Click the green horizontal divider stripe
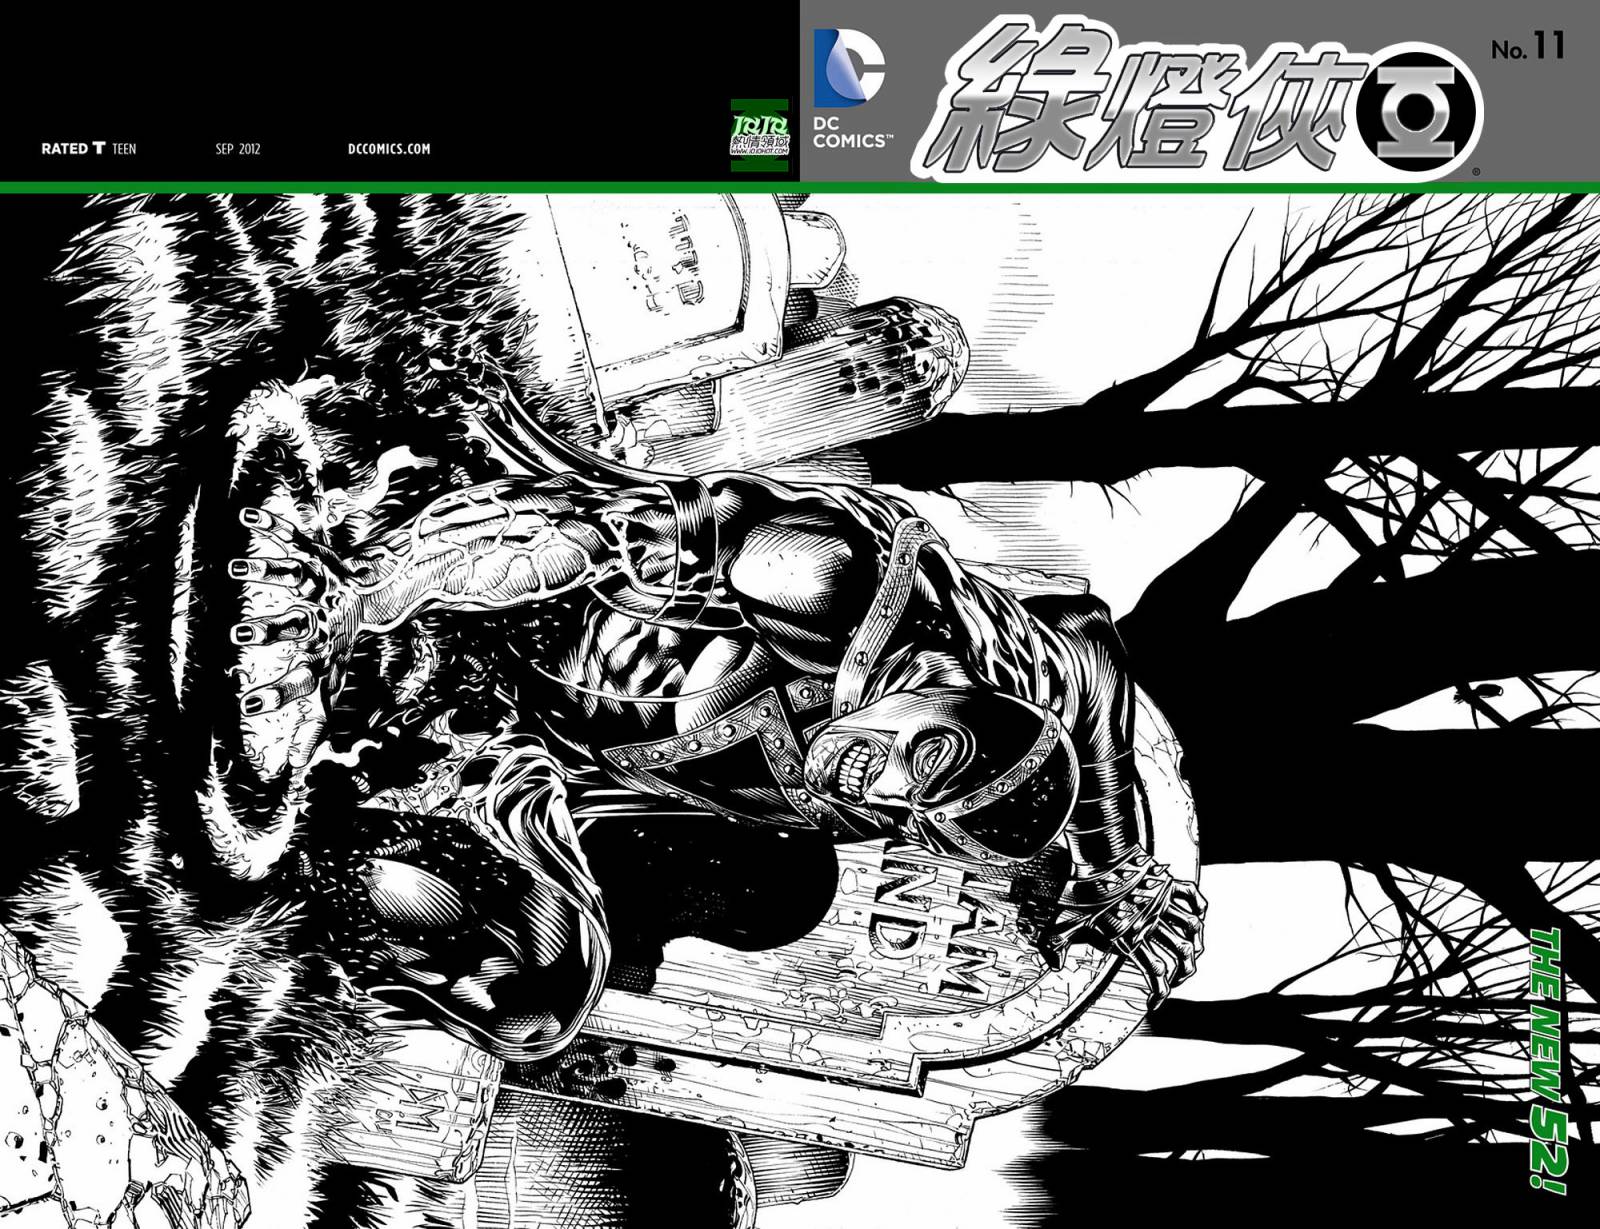 (x=800, y=187)
